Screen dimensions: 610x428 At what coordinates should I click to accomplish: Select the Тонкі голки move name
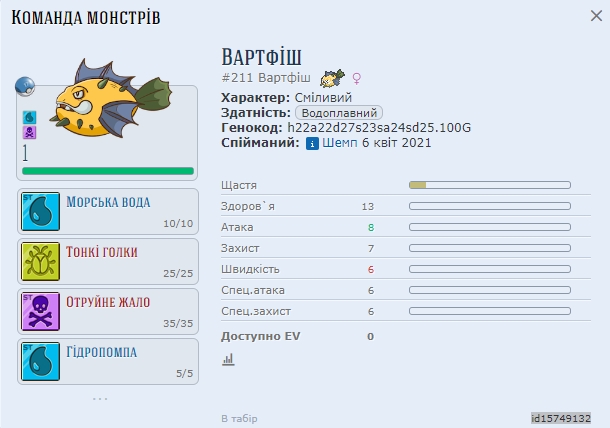[x=102, y=252]
